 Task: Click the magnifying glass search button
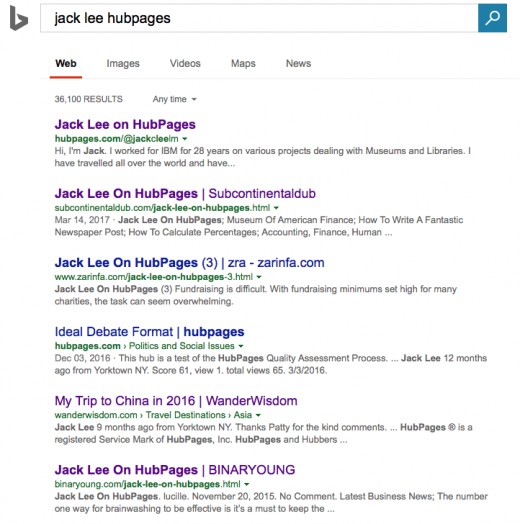pos(492,18)
